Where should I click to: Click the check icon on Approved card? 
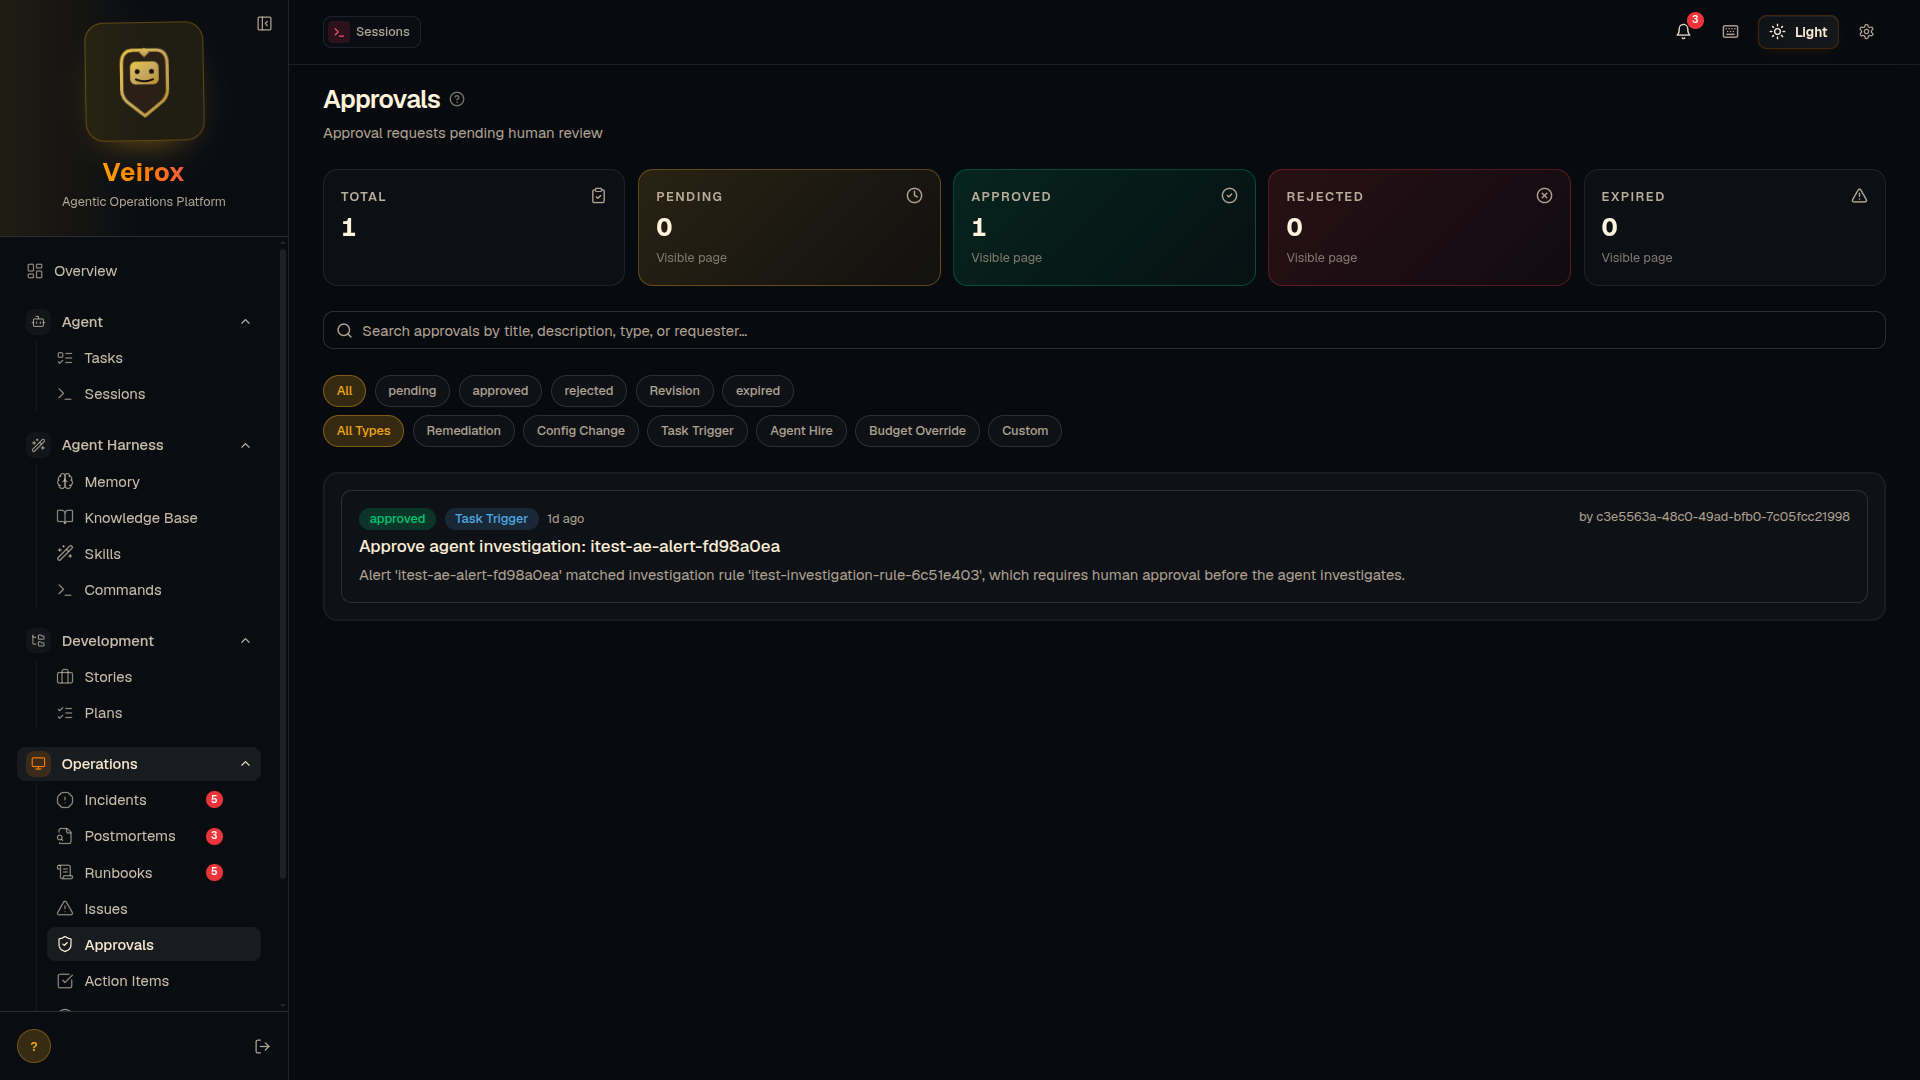tap(1229, 196)
